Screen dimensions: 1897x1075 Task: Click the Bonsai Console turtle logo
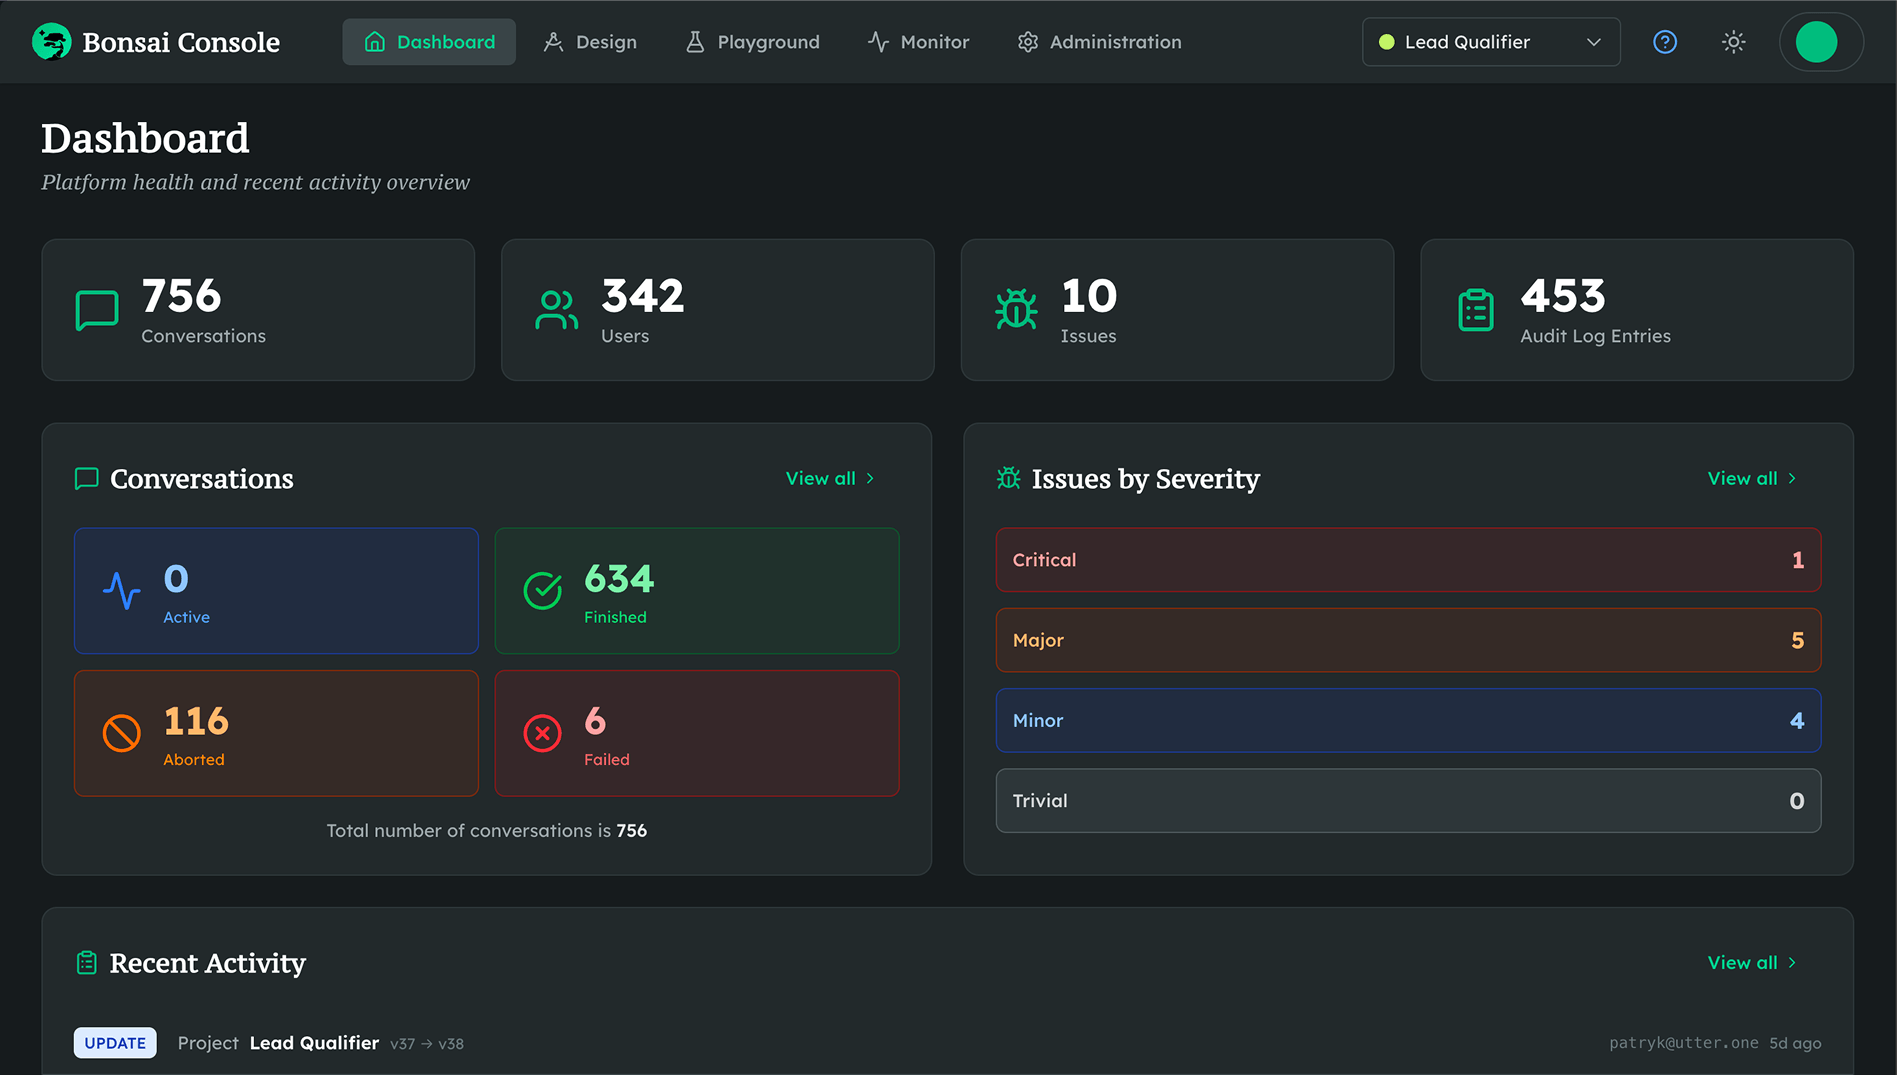(x=51, y=41)
